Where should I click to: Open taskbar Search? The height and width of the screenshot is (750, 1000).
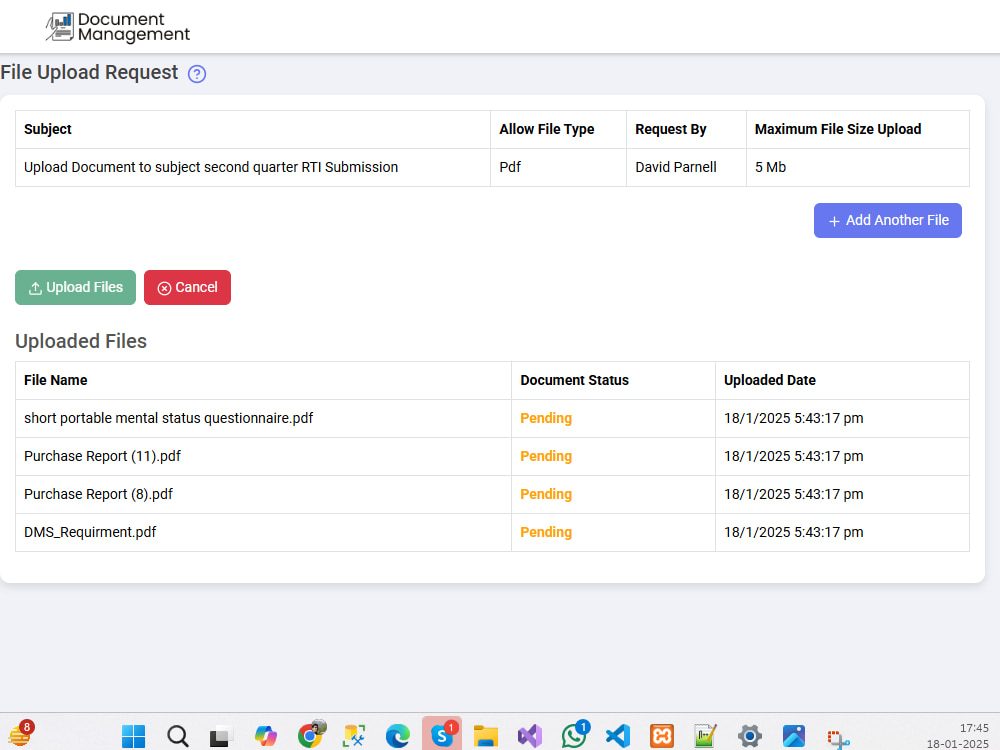point(177,736)
